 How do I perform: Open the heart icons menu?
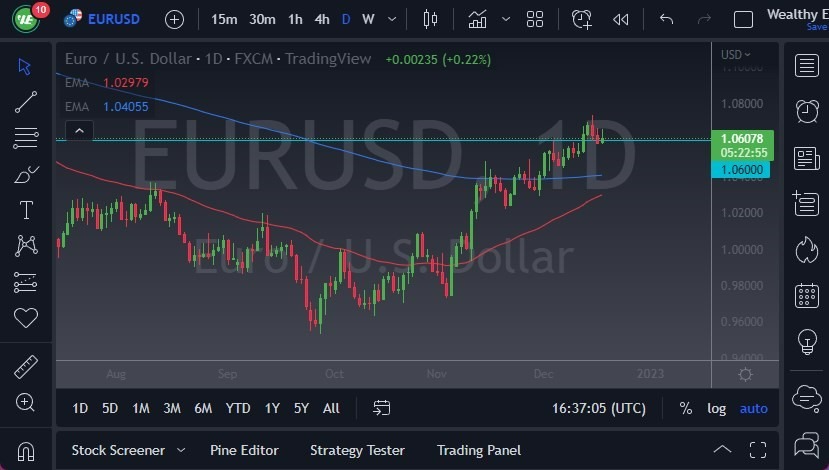[25, 318]
